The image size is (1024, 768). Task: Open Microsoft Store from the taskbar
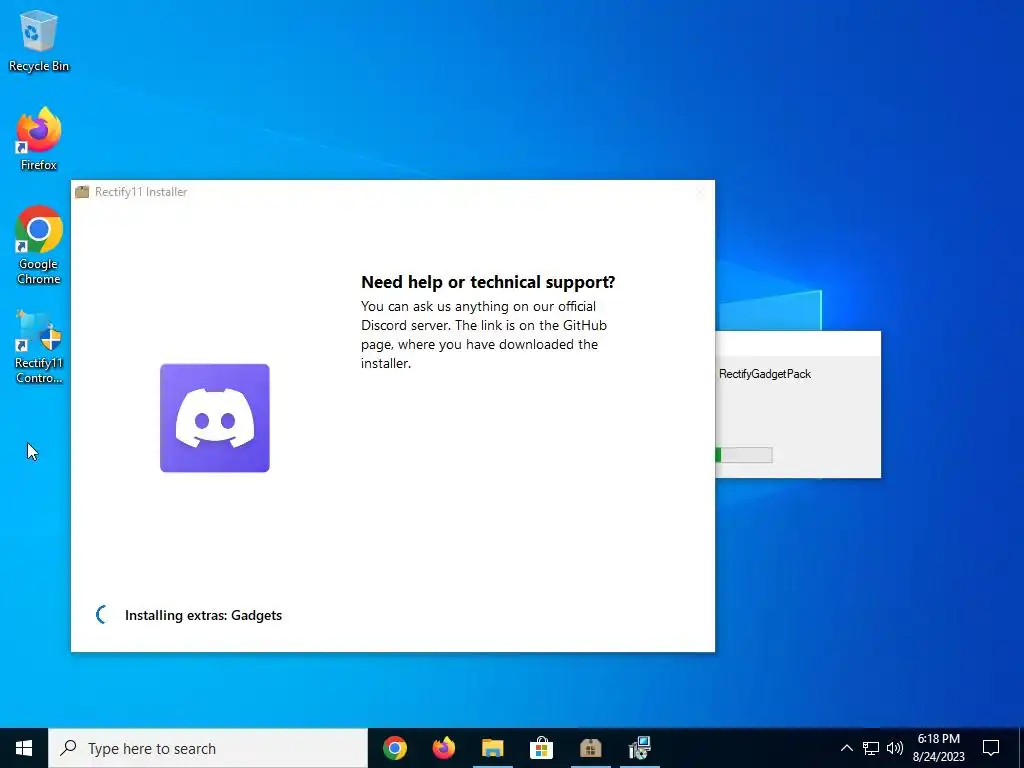[541, 748]
